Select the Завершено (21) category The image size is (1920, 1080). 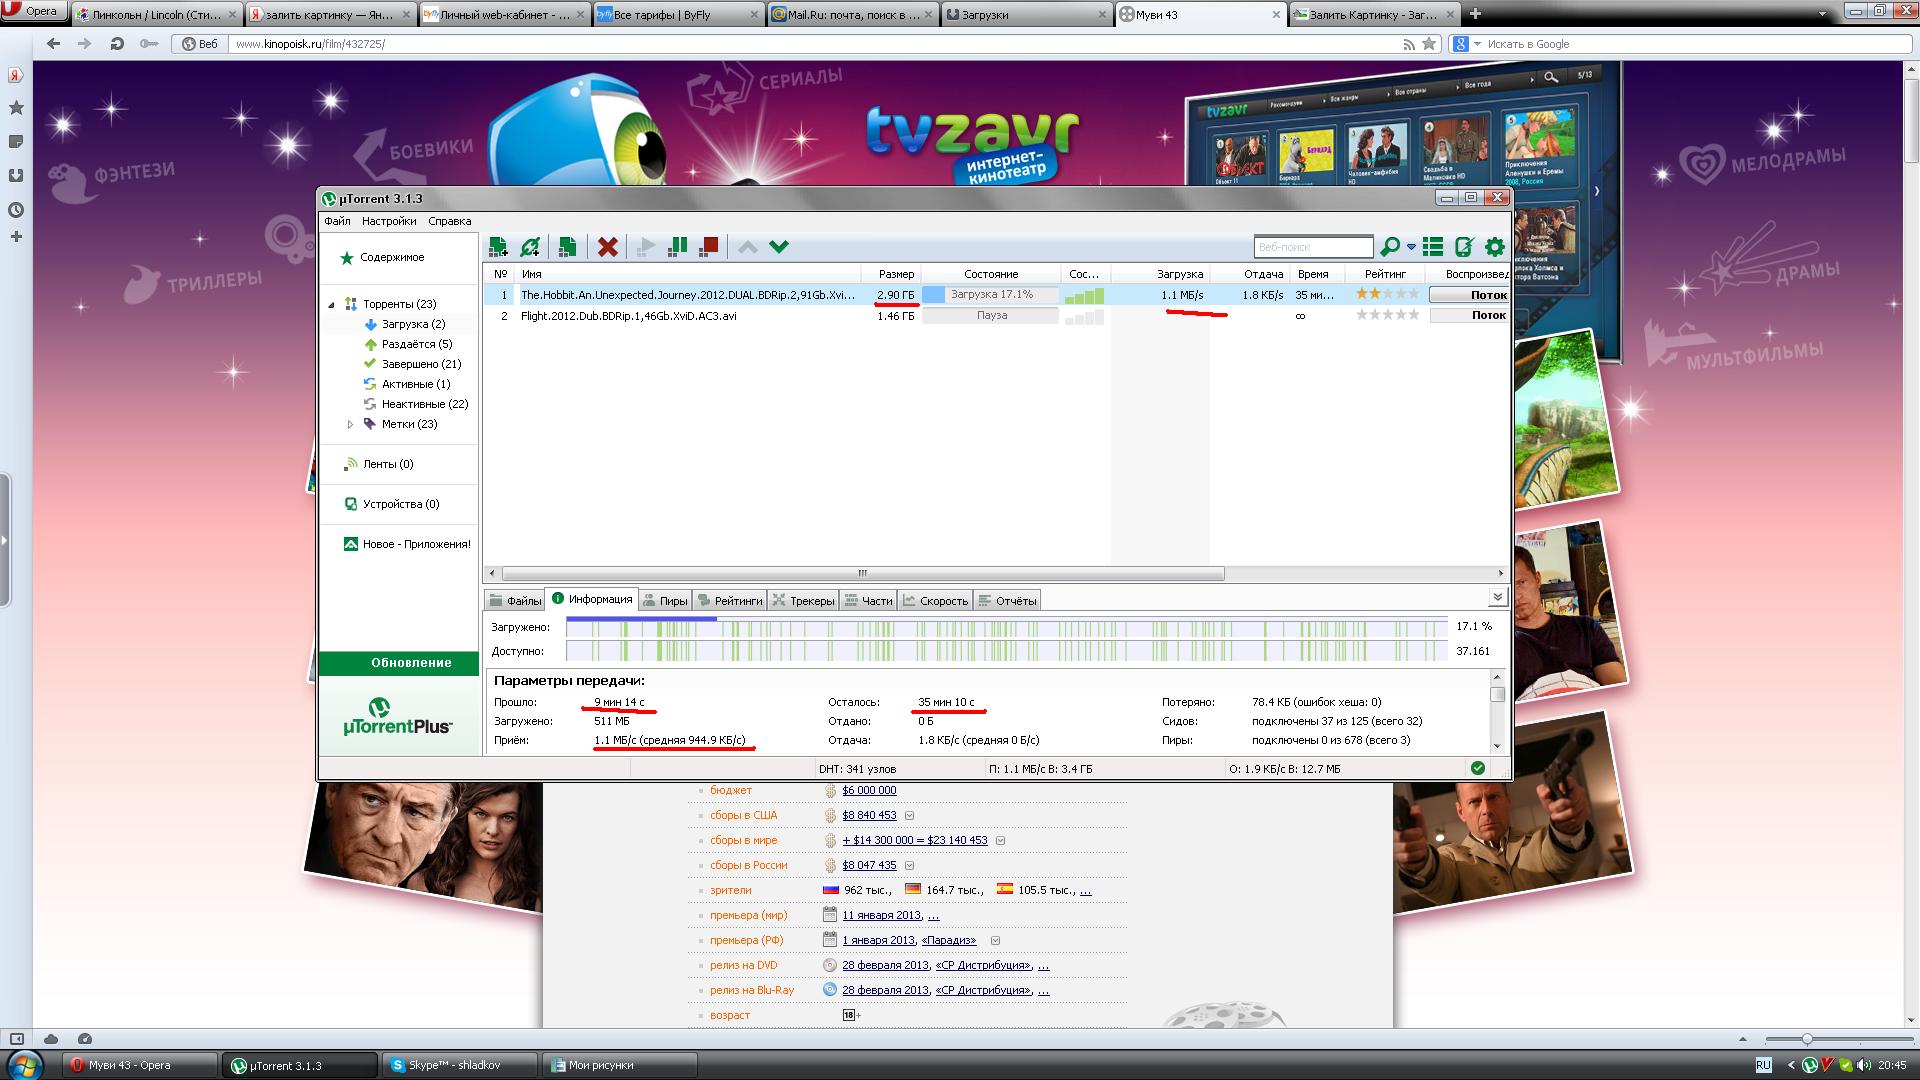point(421,364)
